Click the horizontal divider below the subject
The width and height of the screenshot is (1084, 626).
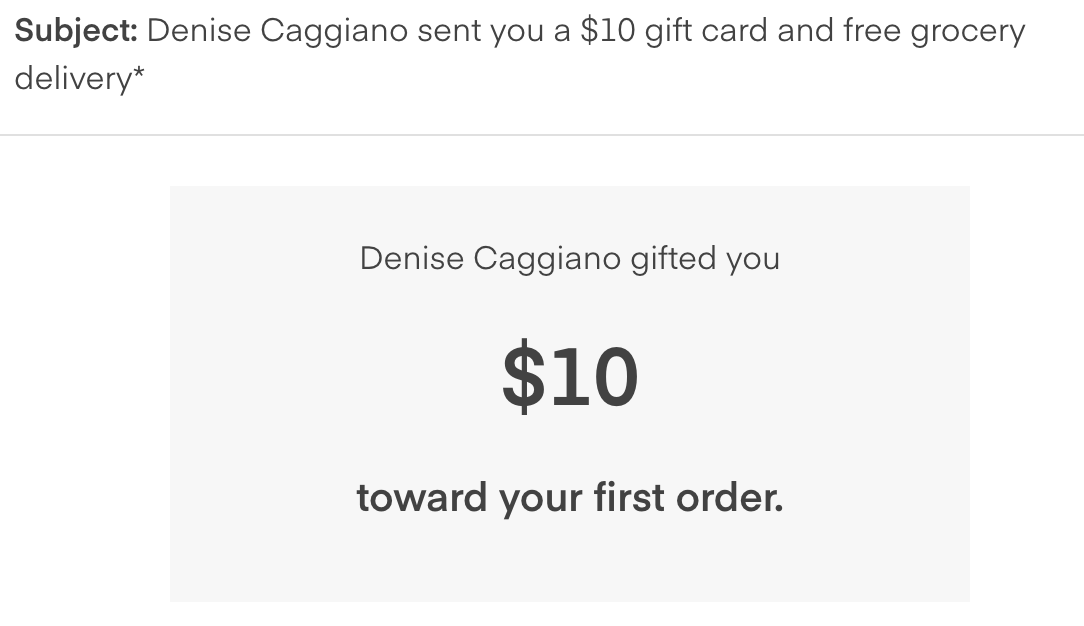point(542,135)
